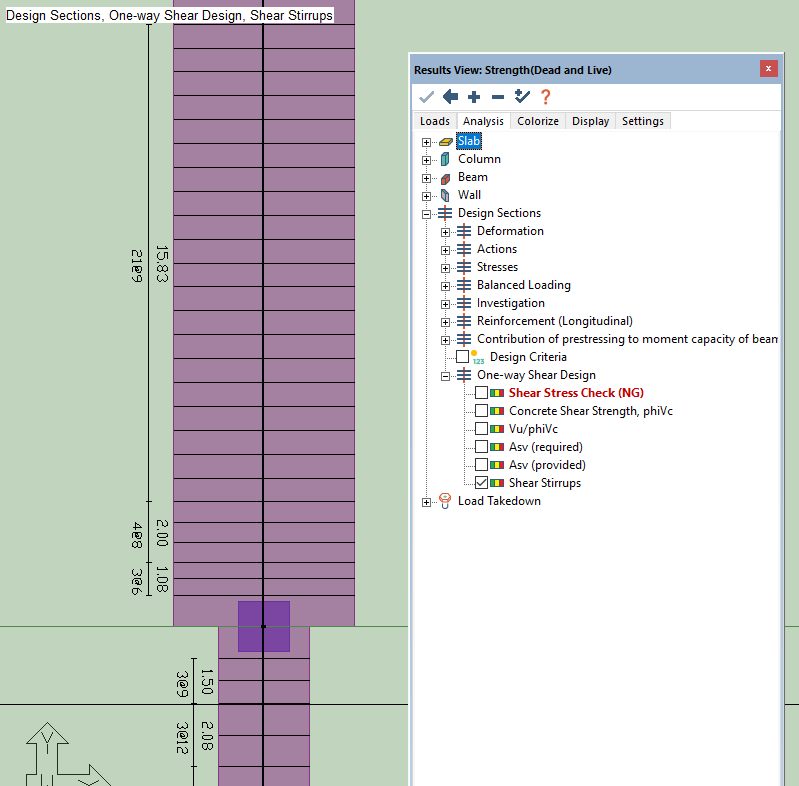Click the Balanced Loading tree label
This screenshot has height=786, width=799.
point(523,285)
